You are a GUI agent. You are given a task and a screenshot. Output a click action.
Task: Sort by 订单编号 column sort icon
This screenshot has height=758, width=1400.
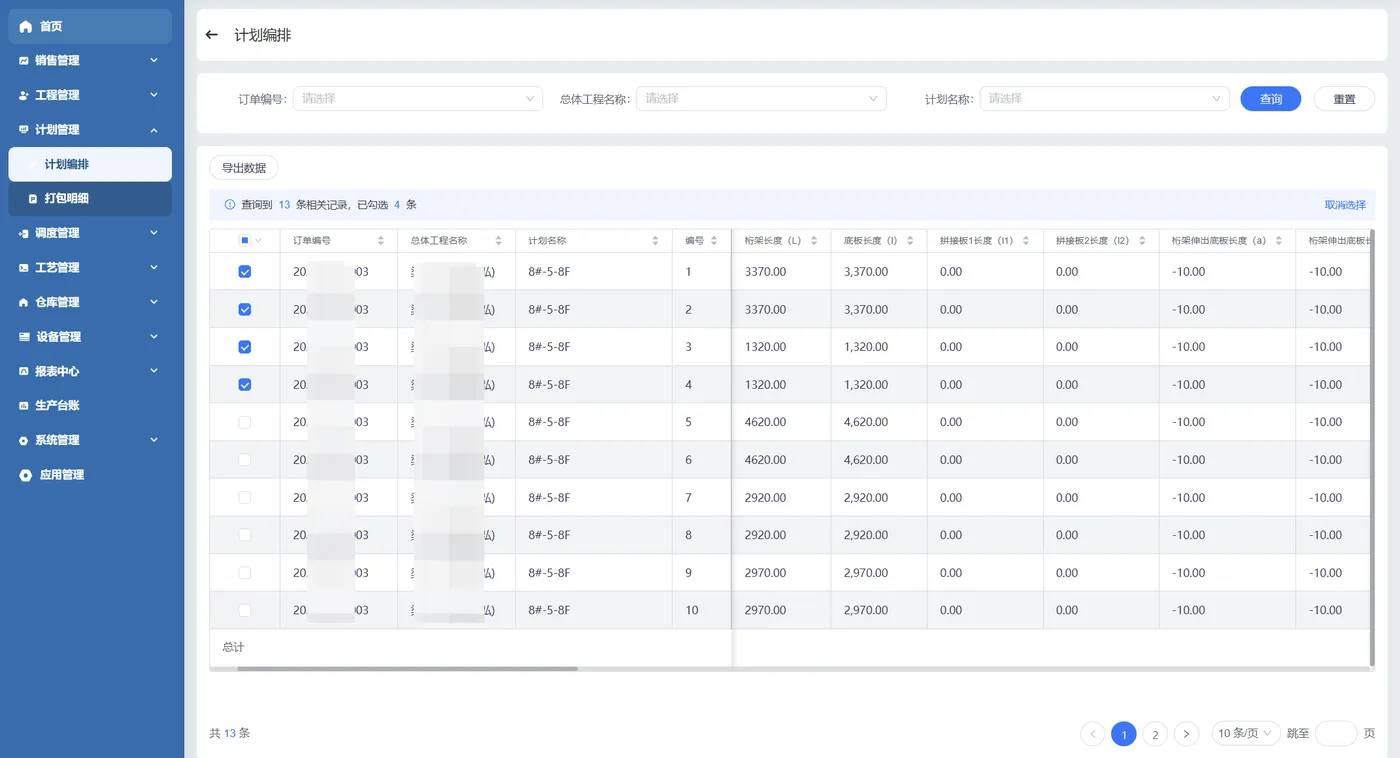[381, 241]
